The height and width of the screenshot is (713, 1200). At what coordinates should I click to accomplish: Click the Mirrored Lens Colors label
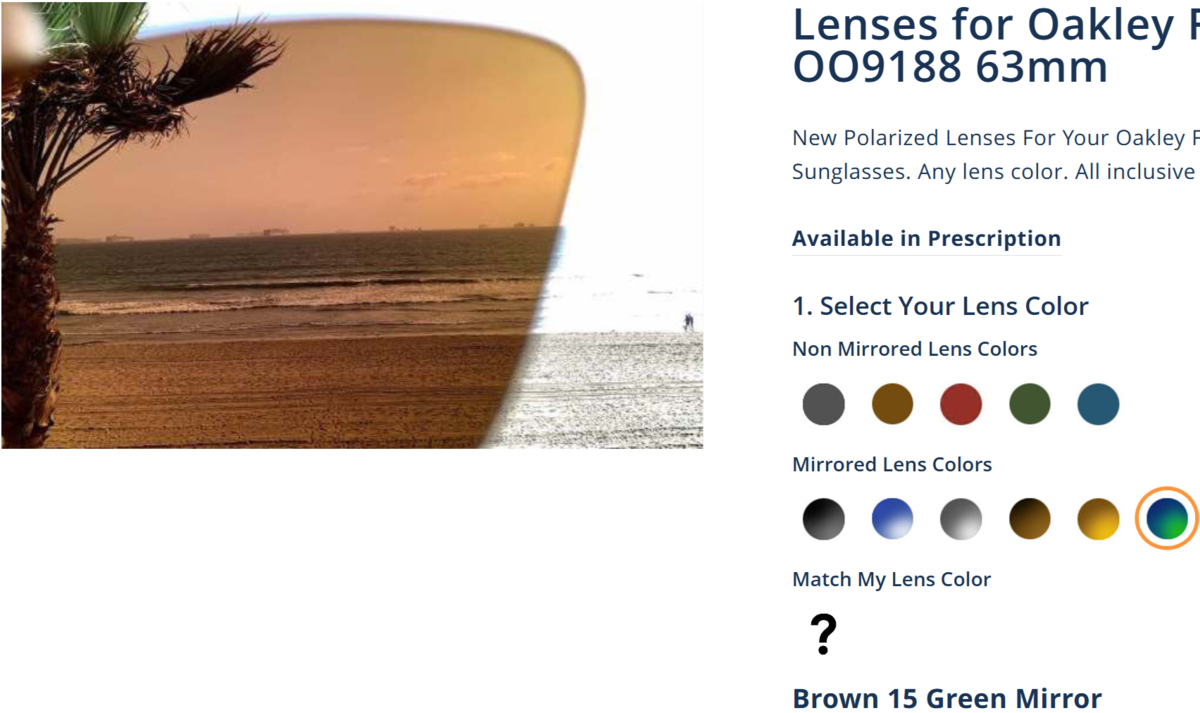(892, 464)
